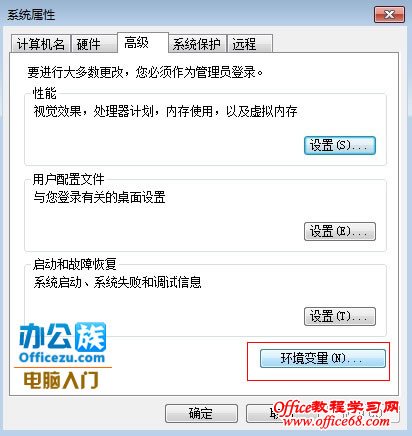This screenshot has height=436, width=412.
Task: Open 环境变量(N) environment variables
Action: tap(323, 359)
